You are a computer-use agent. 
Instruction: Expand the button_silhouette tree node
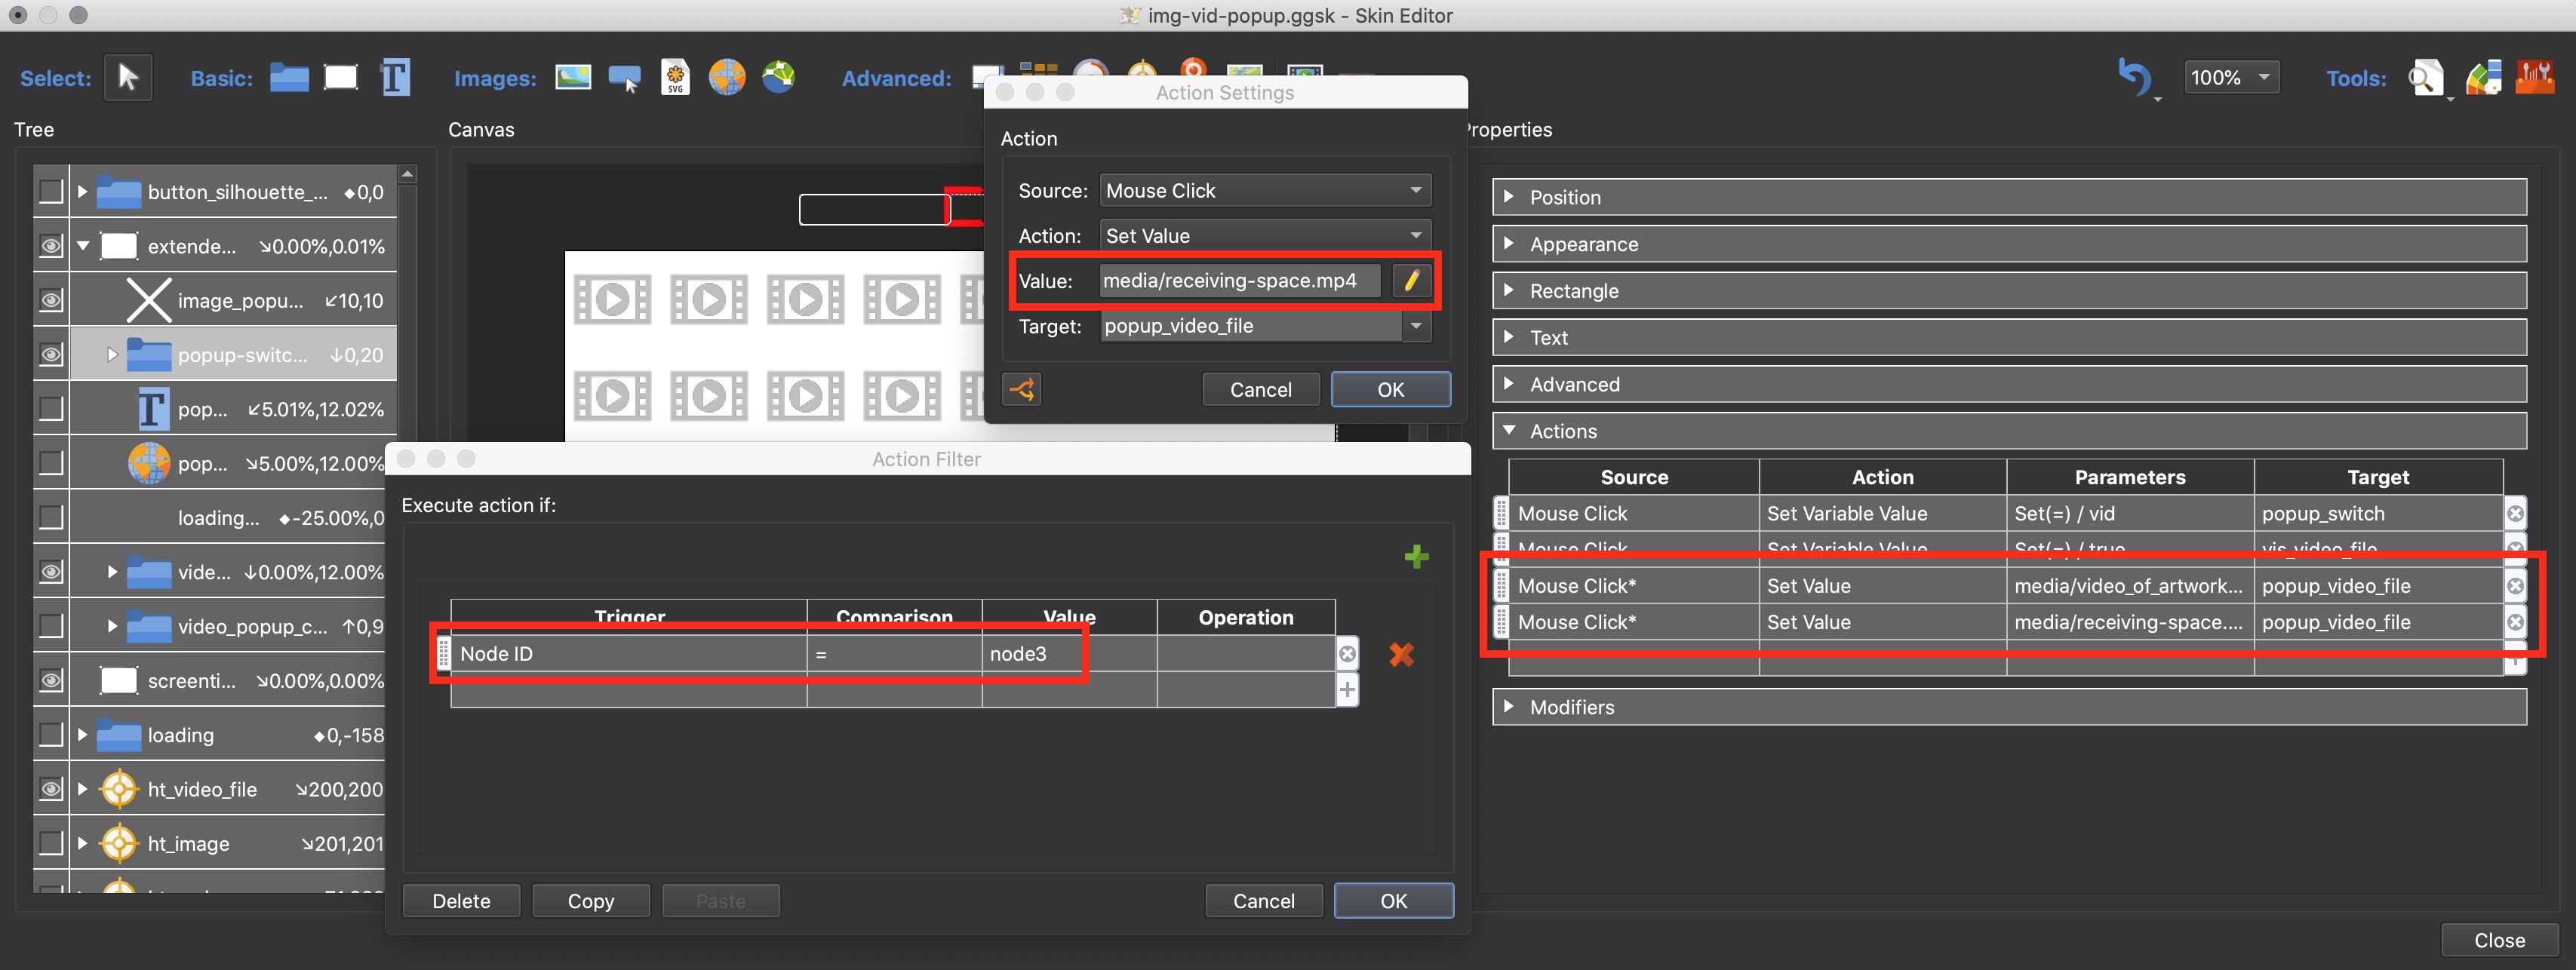coord(83,191)
